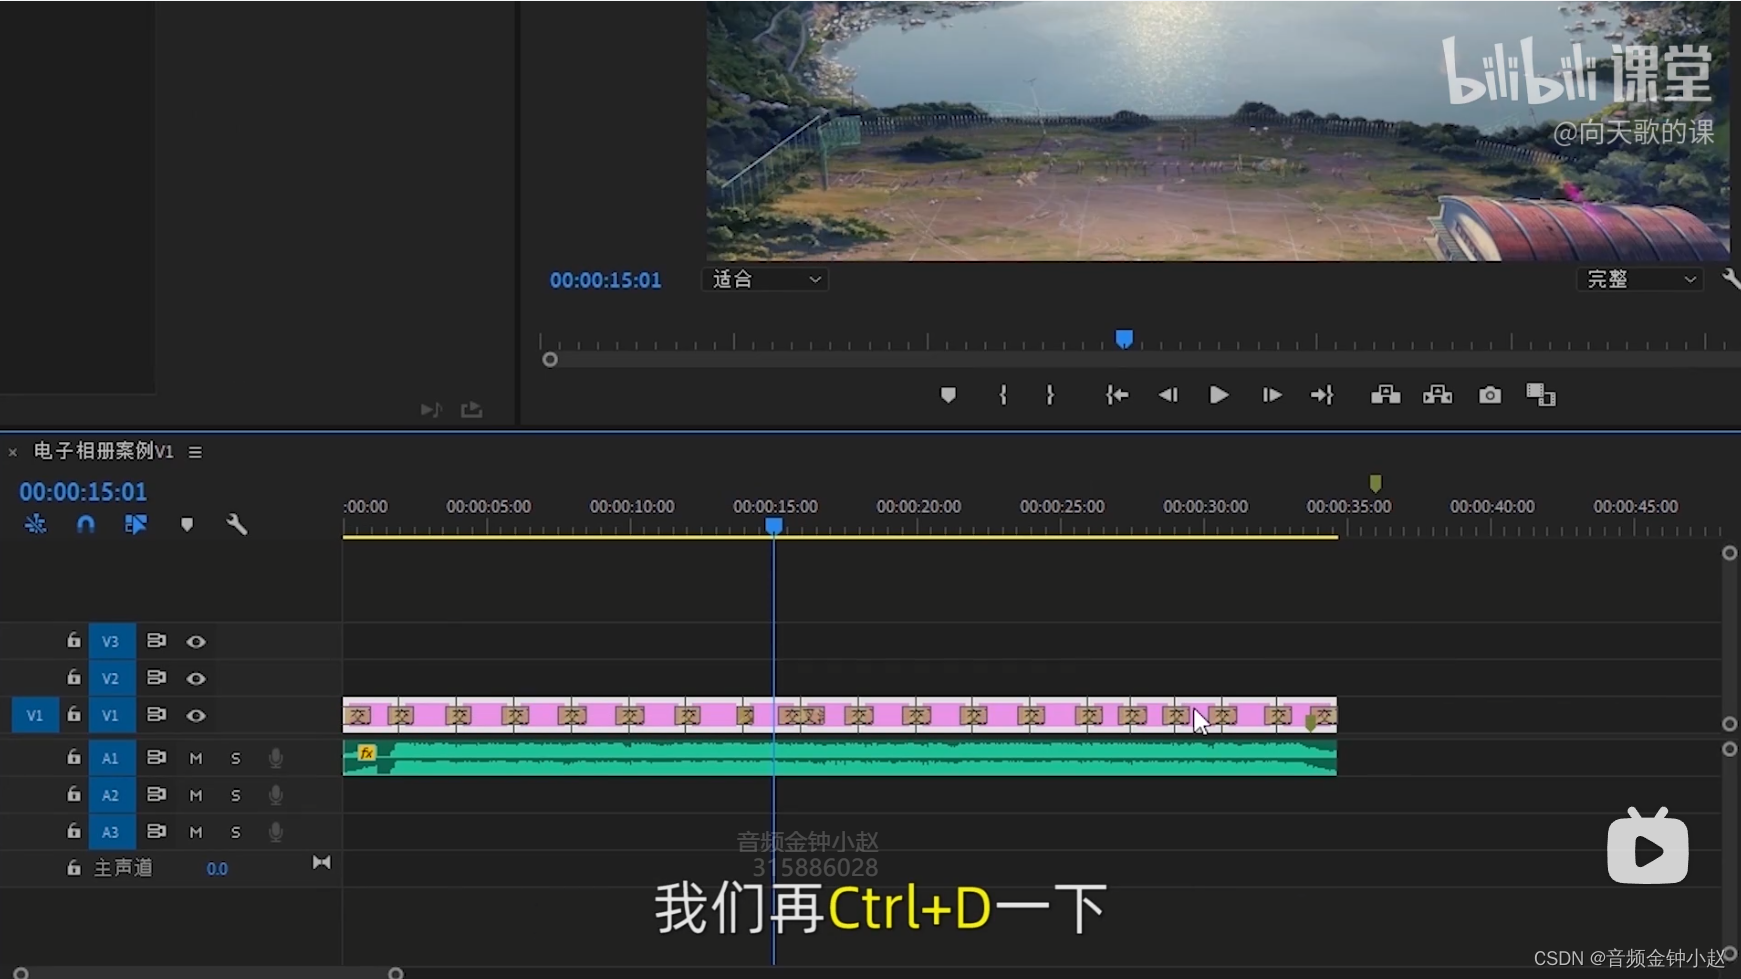Enable voice-over record on track A2
This screenshot has height=979, width=1741.
pyautogui.click(x=276, y=795)
